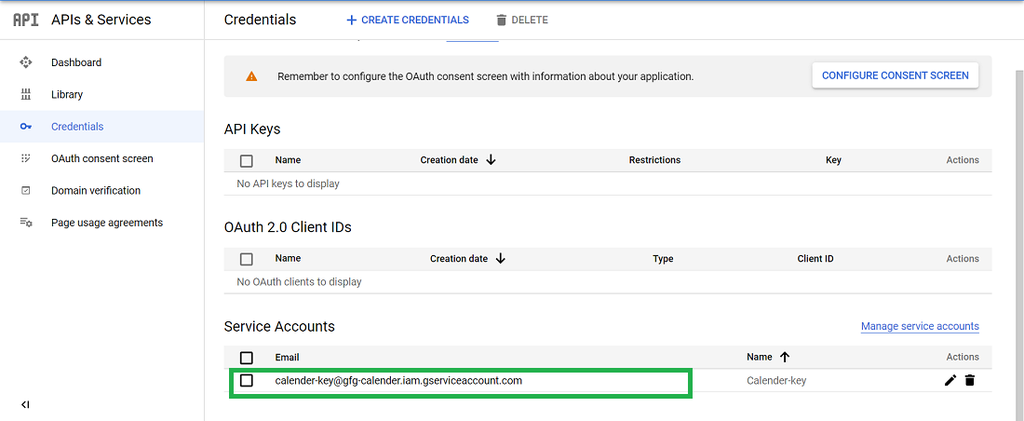This screenshot has height=421, width=1024.
Task: Click the trash icon for Calender-key account
Action: coord(969,380)
